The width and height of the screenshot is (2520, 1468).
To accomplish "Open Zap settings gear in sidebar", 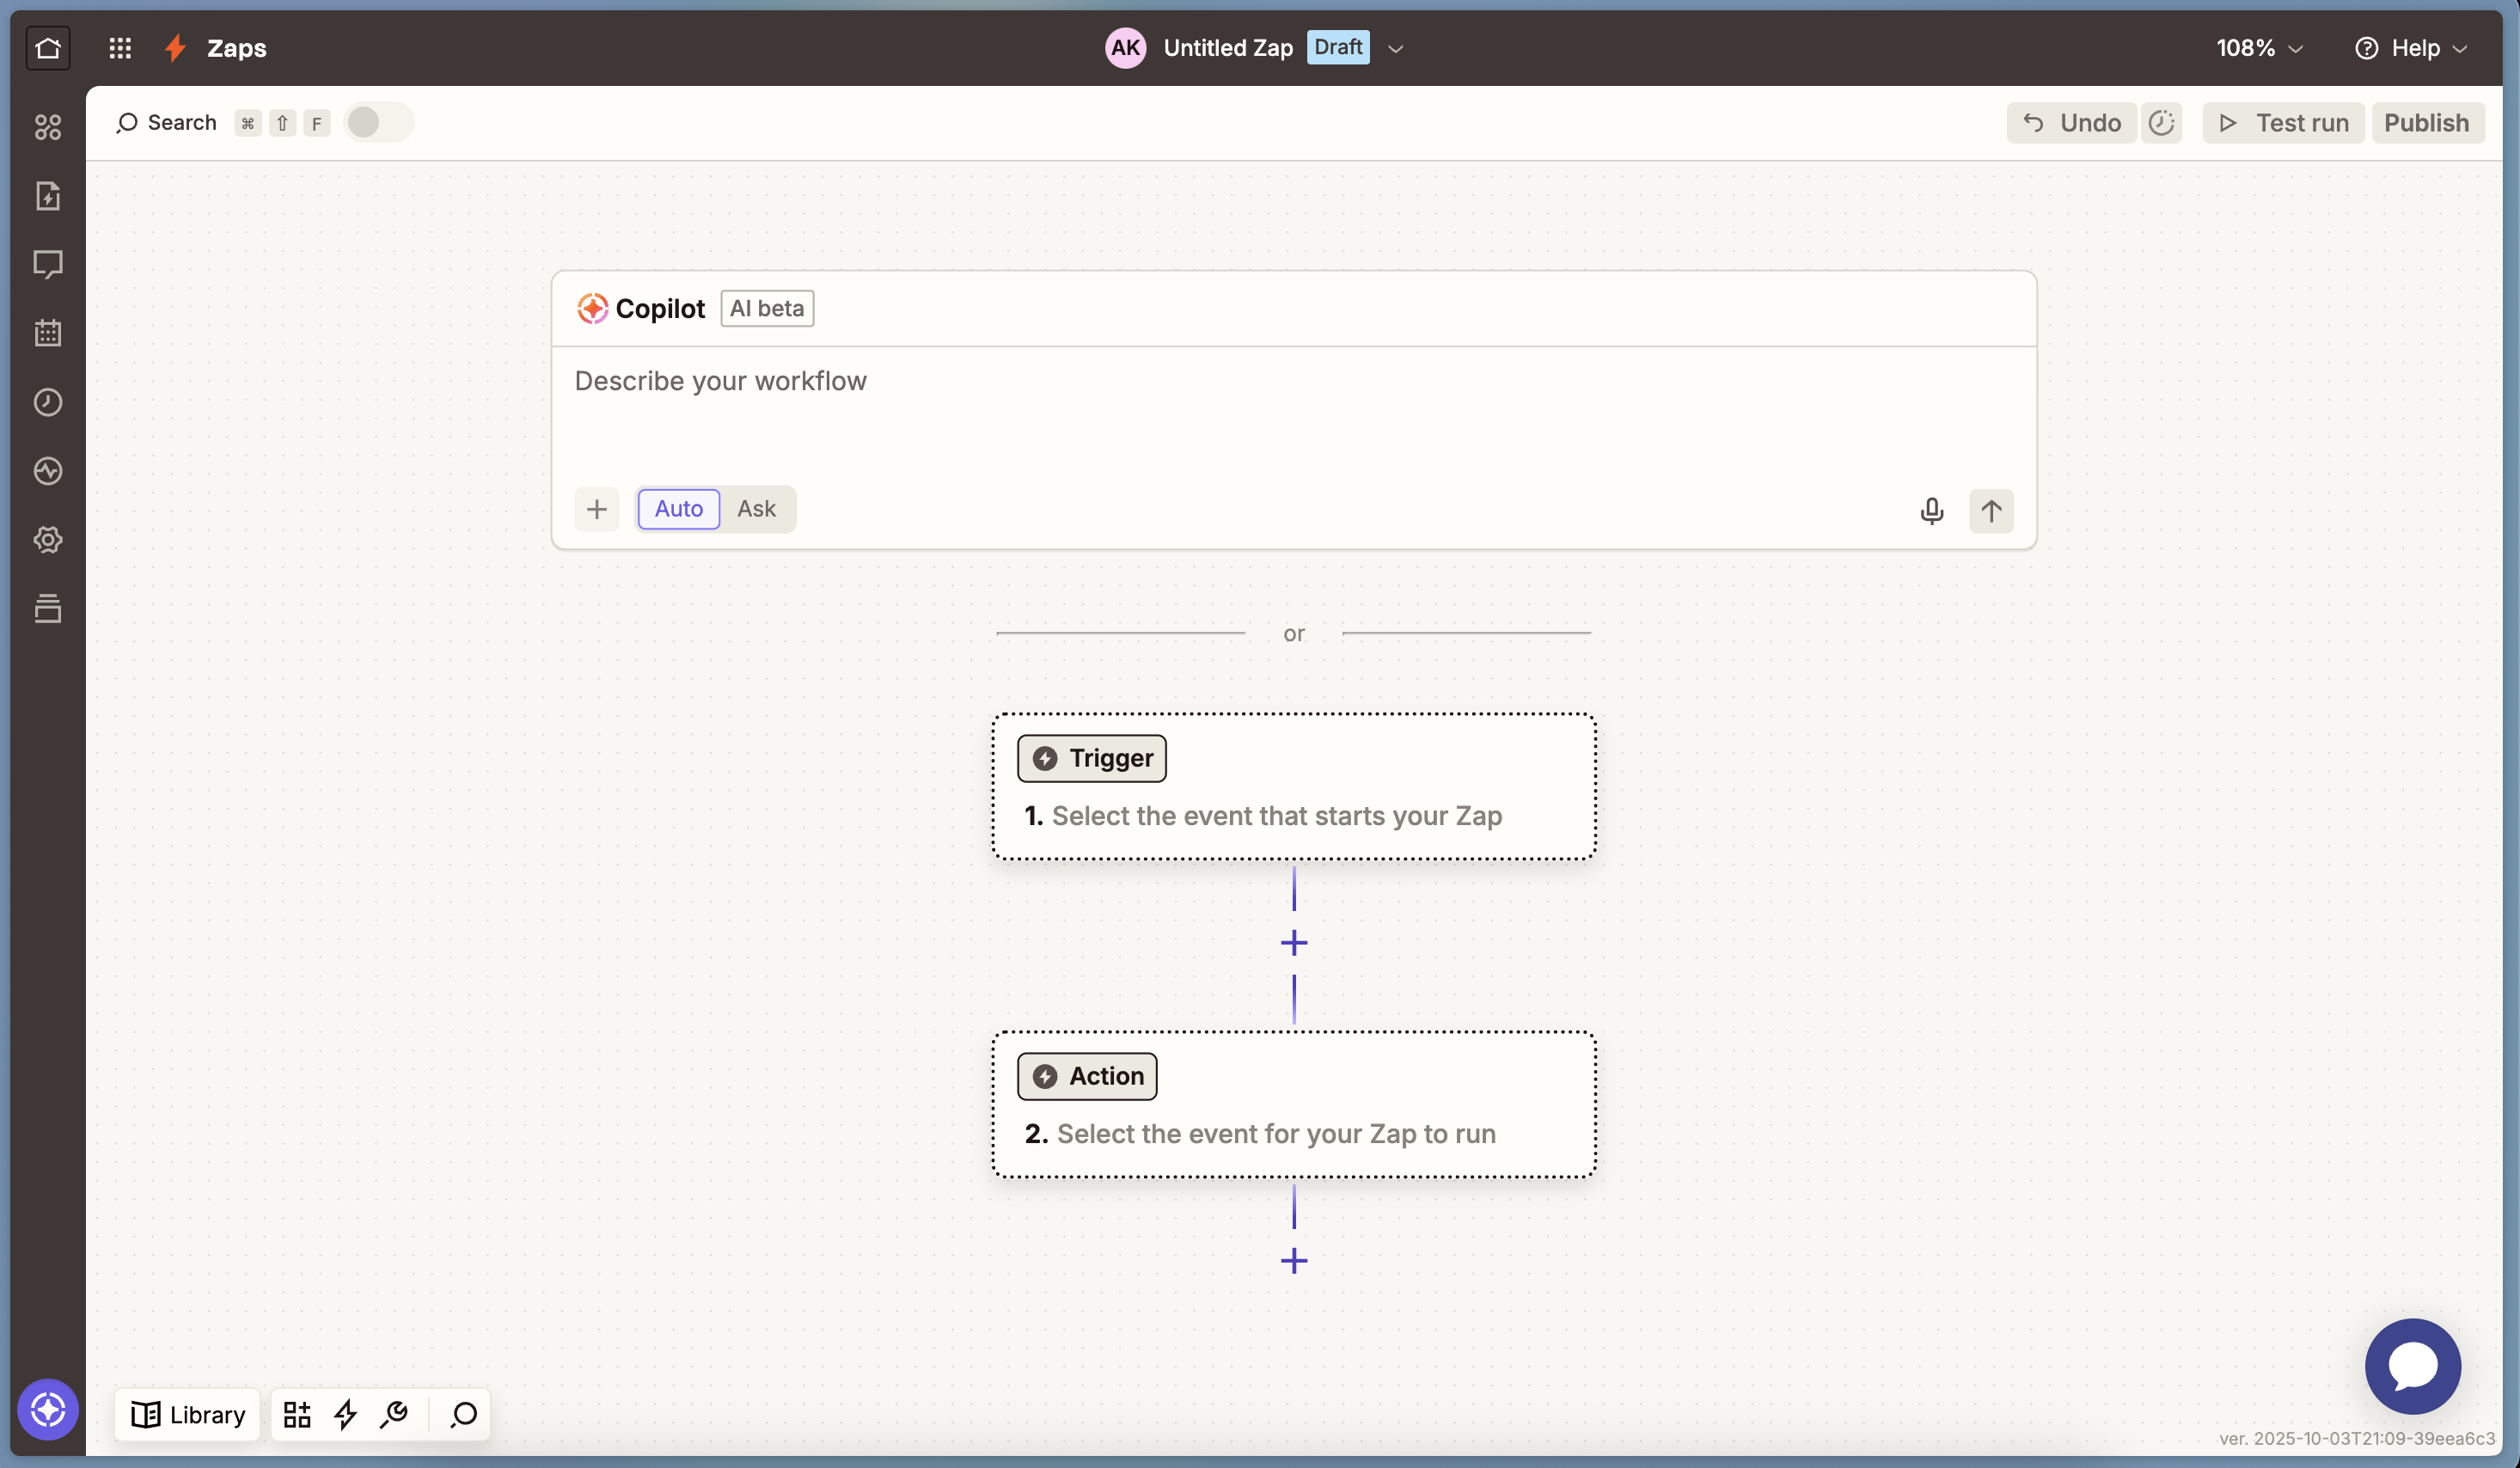I will (x=48, y=540).
